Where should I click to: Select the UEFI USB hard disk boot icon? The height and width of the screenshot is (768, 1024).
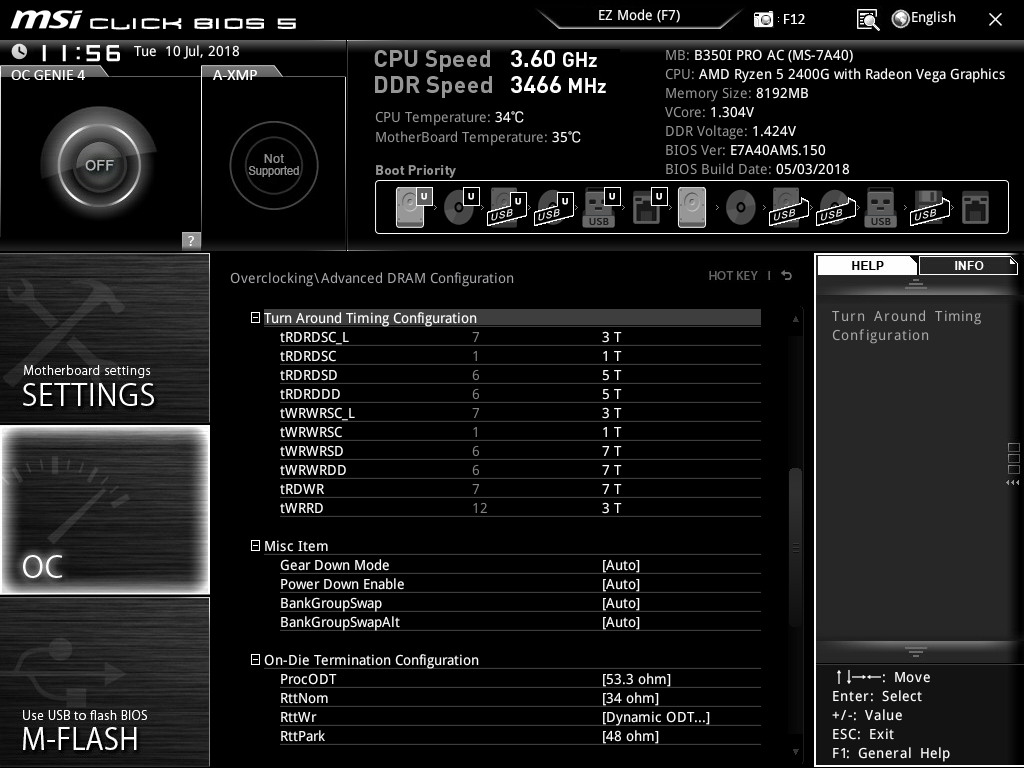[x=507, y=207]
